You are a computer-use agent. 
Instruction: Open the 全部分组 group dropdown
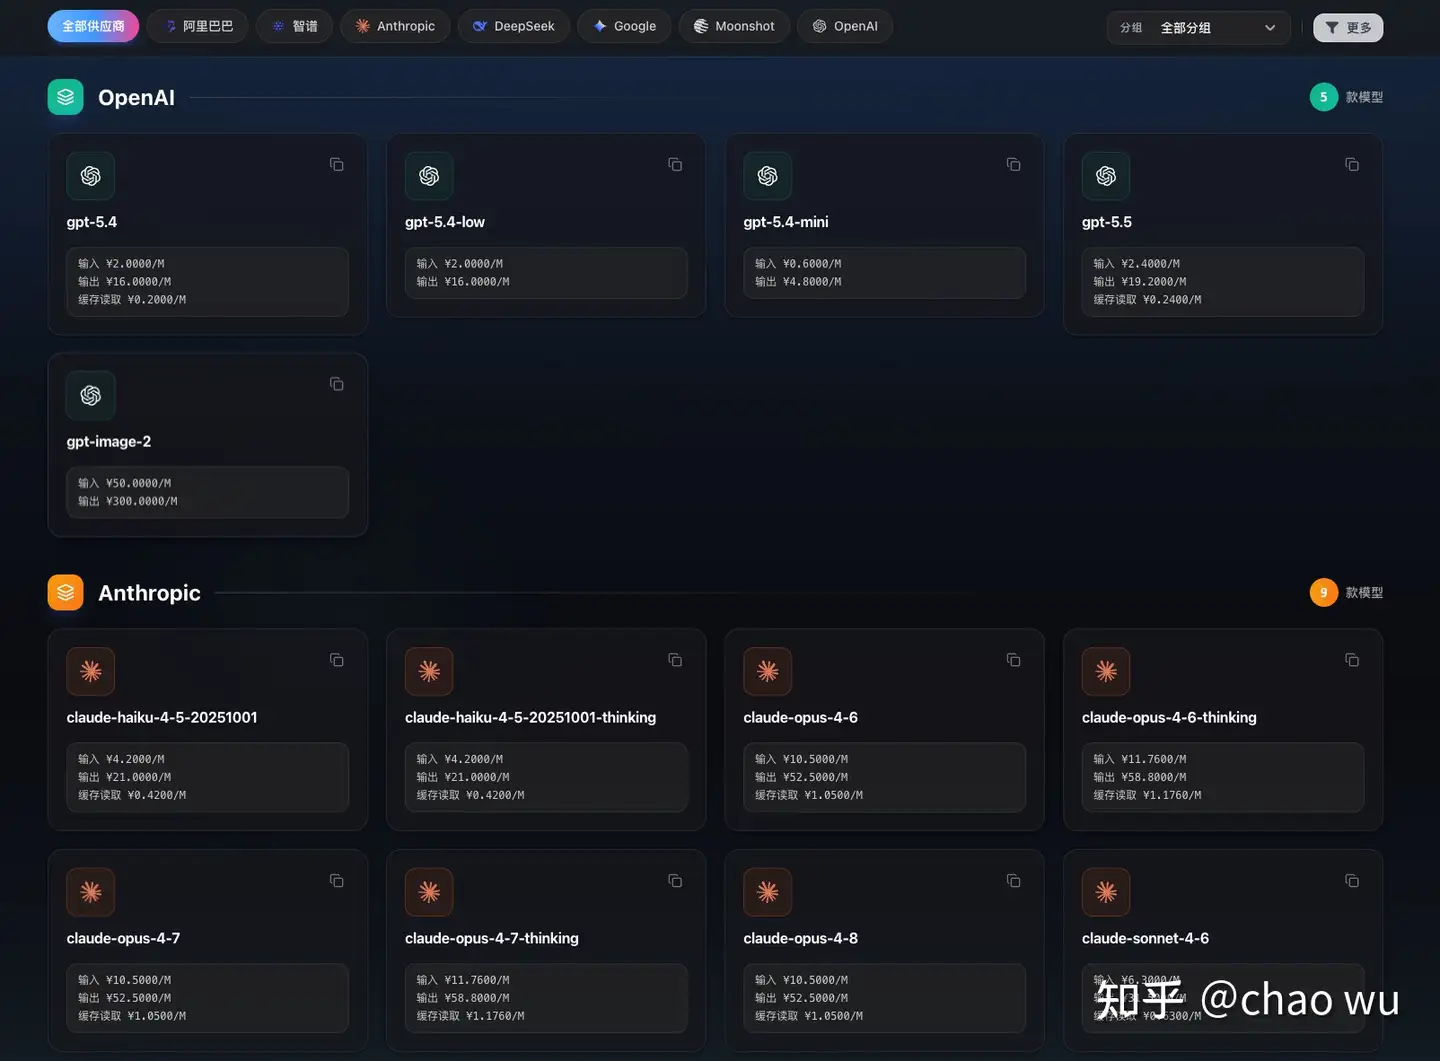1198,28
